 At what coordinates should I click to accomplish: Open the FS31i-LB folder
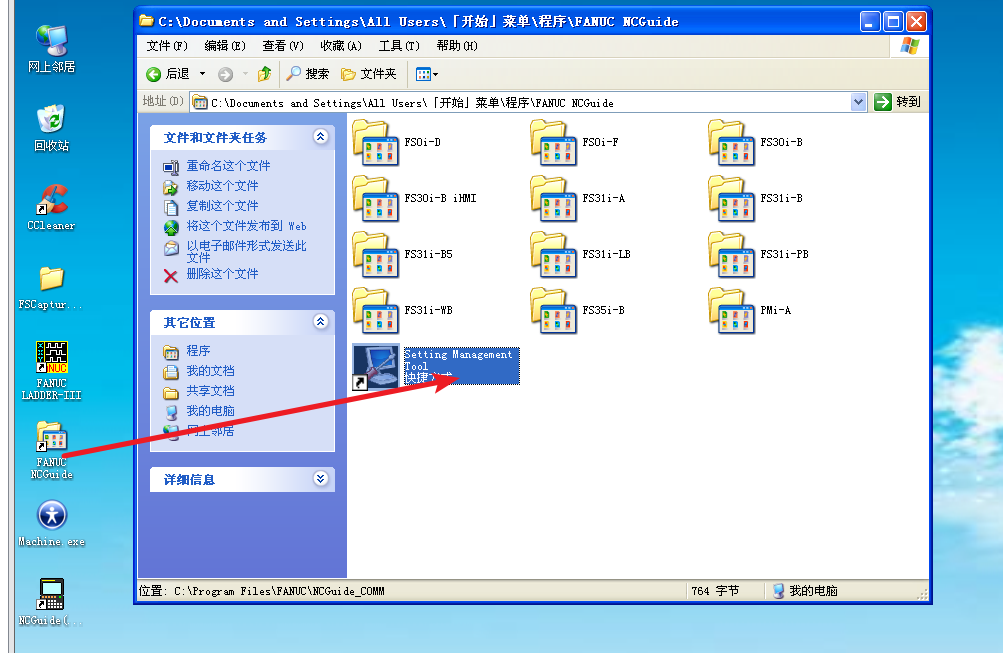[581, 255]
